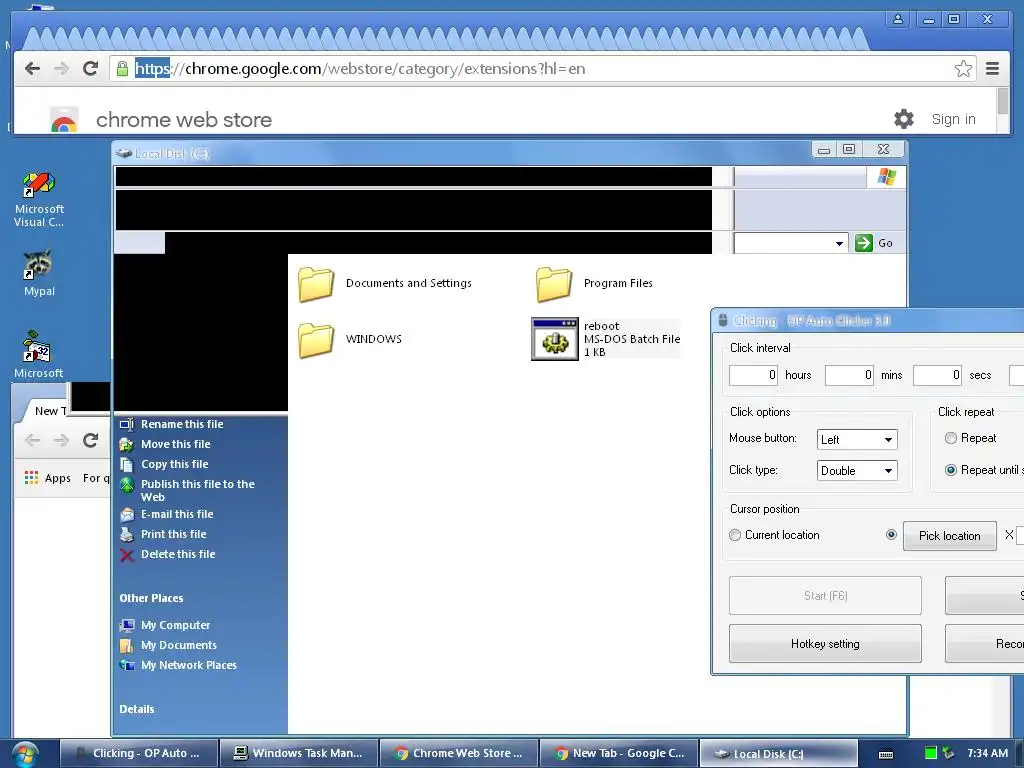Viewport: 1024px width, 768px height.
Task: Reload the Chrome Web Store page
Action: click(91, 69)
